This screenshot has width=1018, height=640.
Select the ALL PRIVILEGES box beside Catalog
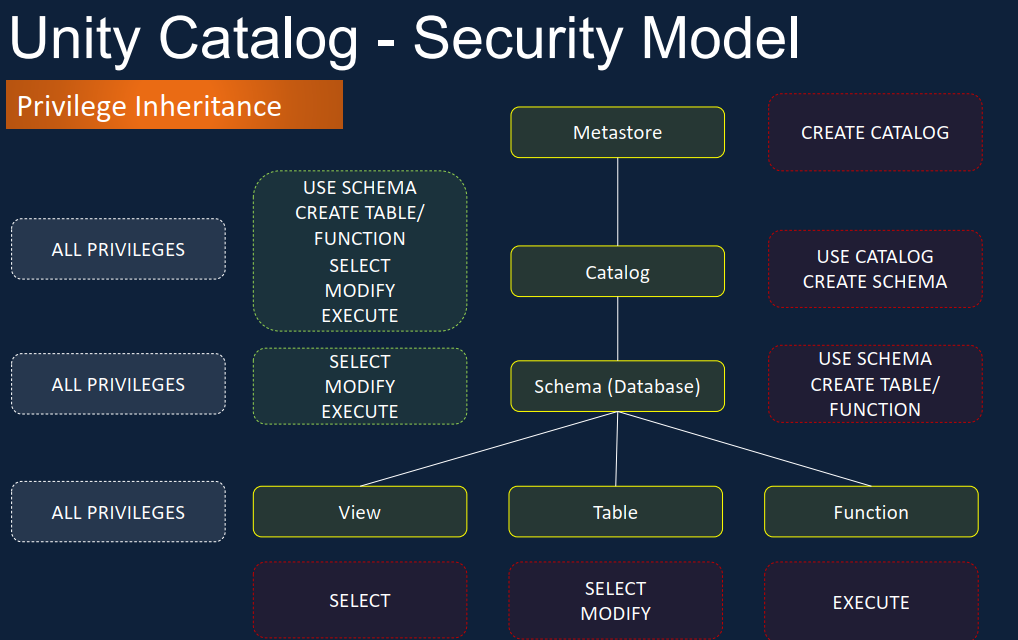[118, 249]
